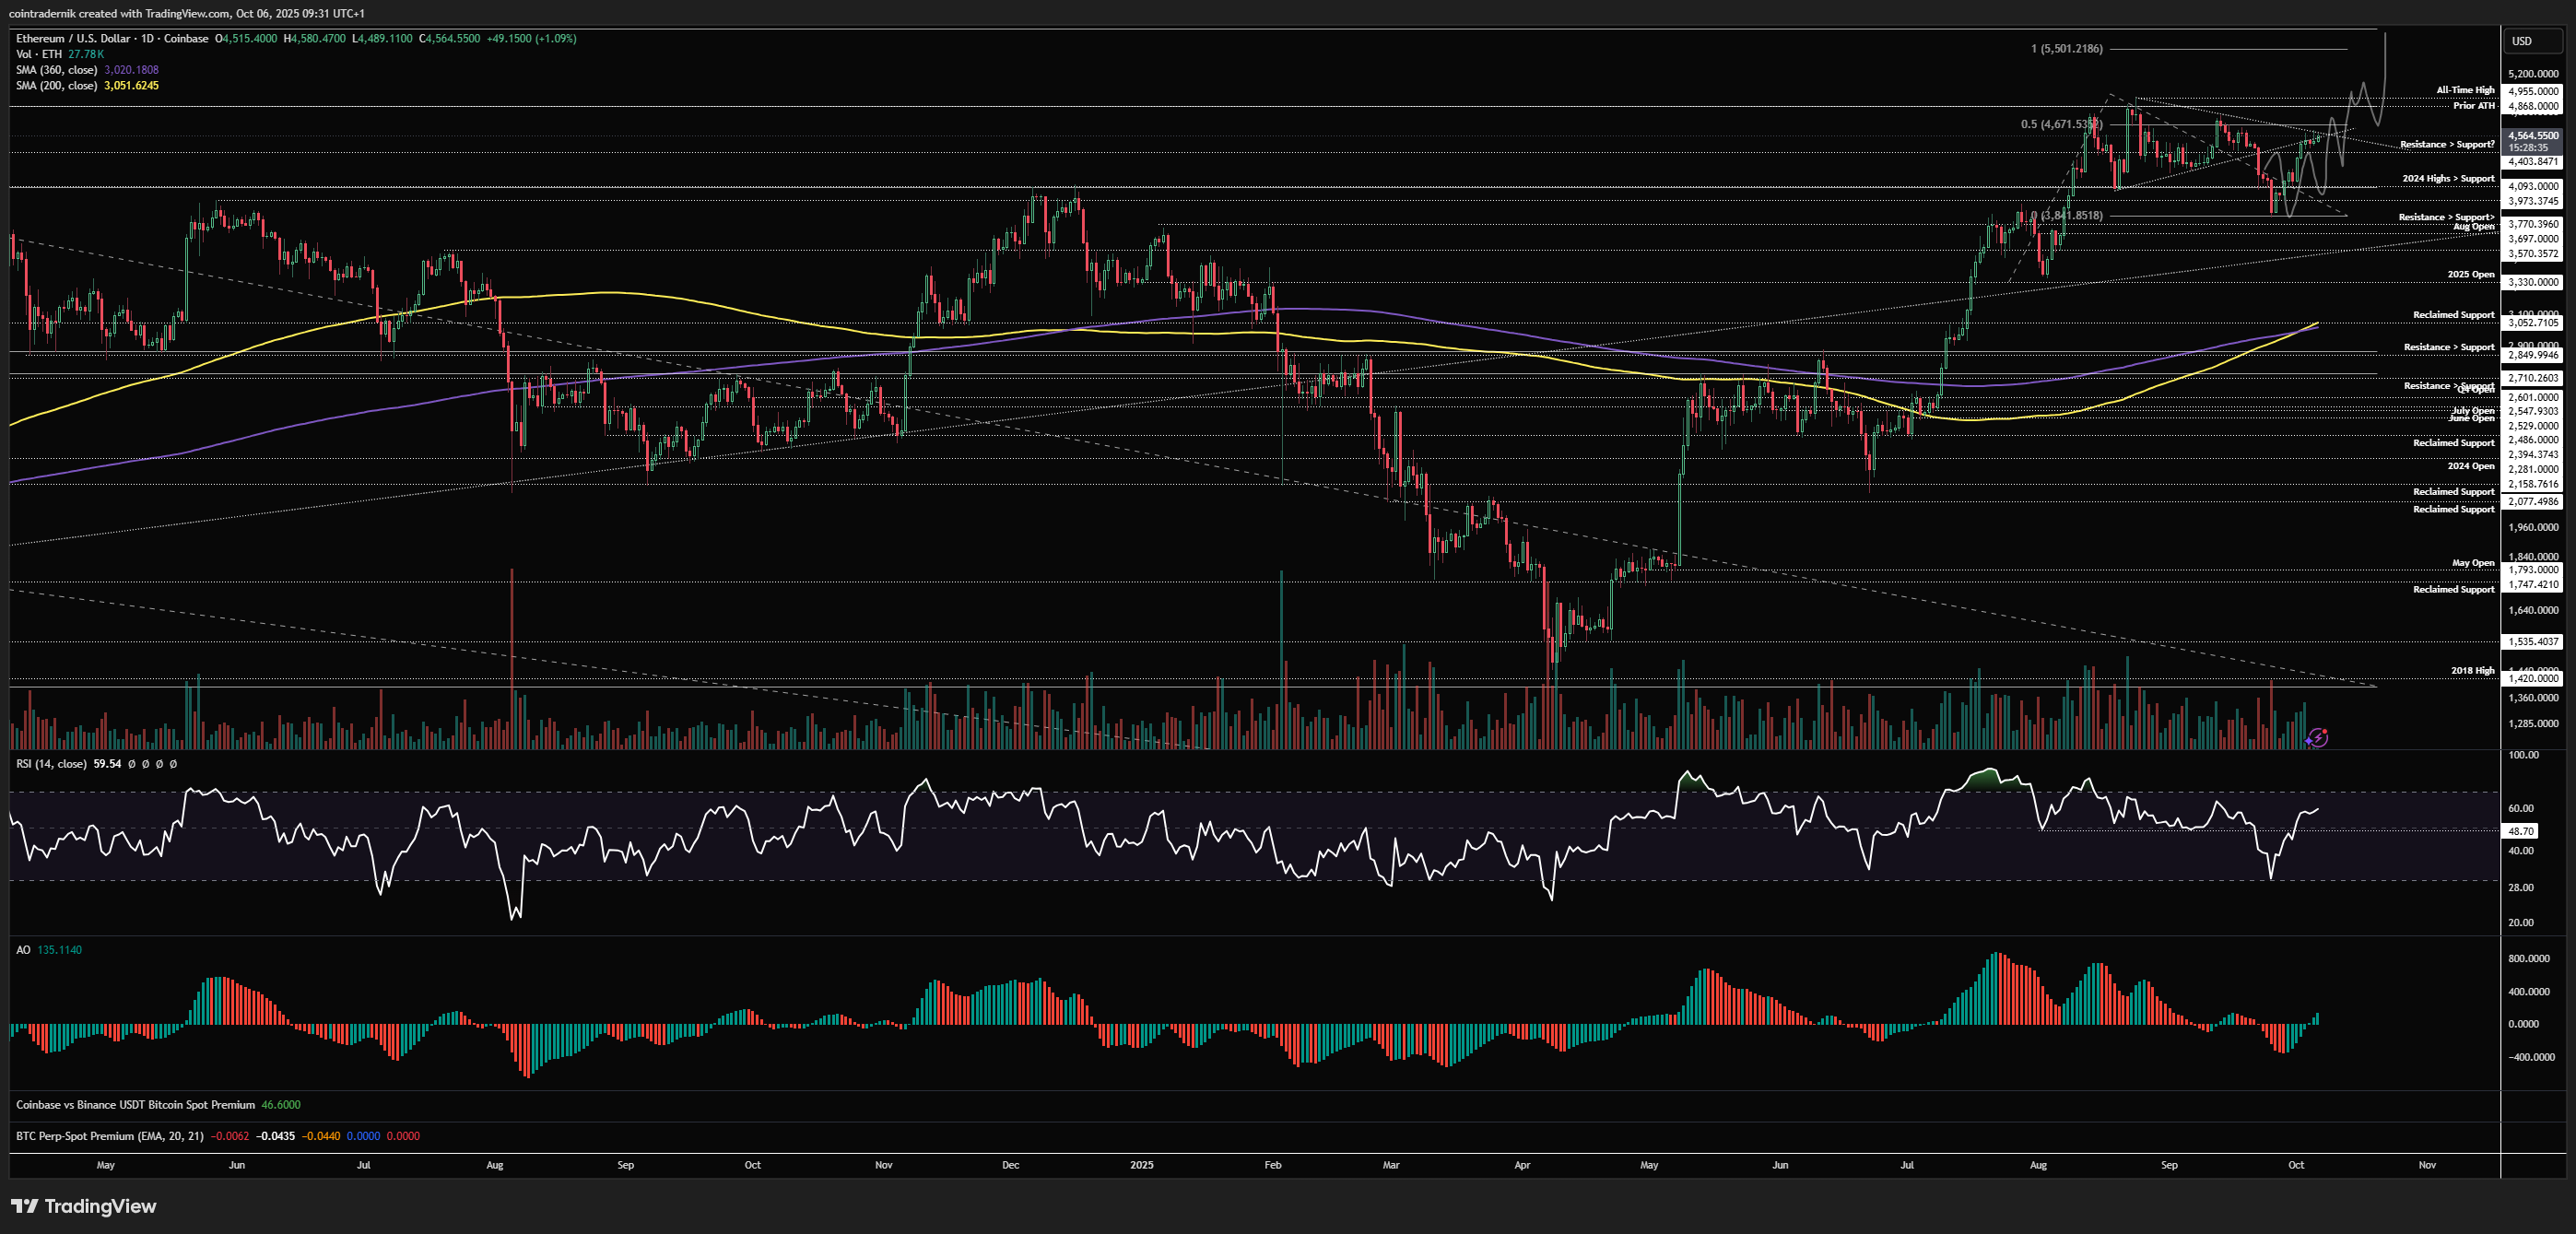Viewport: 2576px width, 1234px height.
Task: Click the current price label 4,564.5500
Action: pyautogui.click(x=2533, y=135)
